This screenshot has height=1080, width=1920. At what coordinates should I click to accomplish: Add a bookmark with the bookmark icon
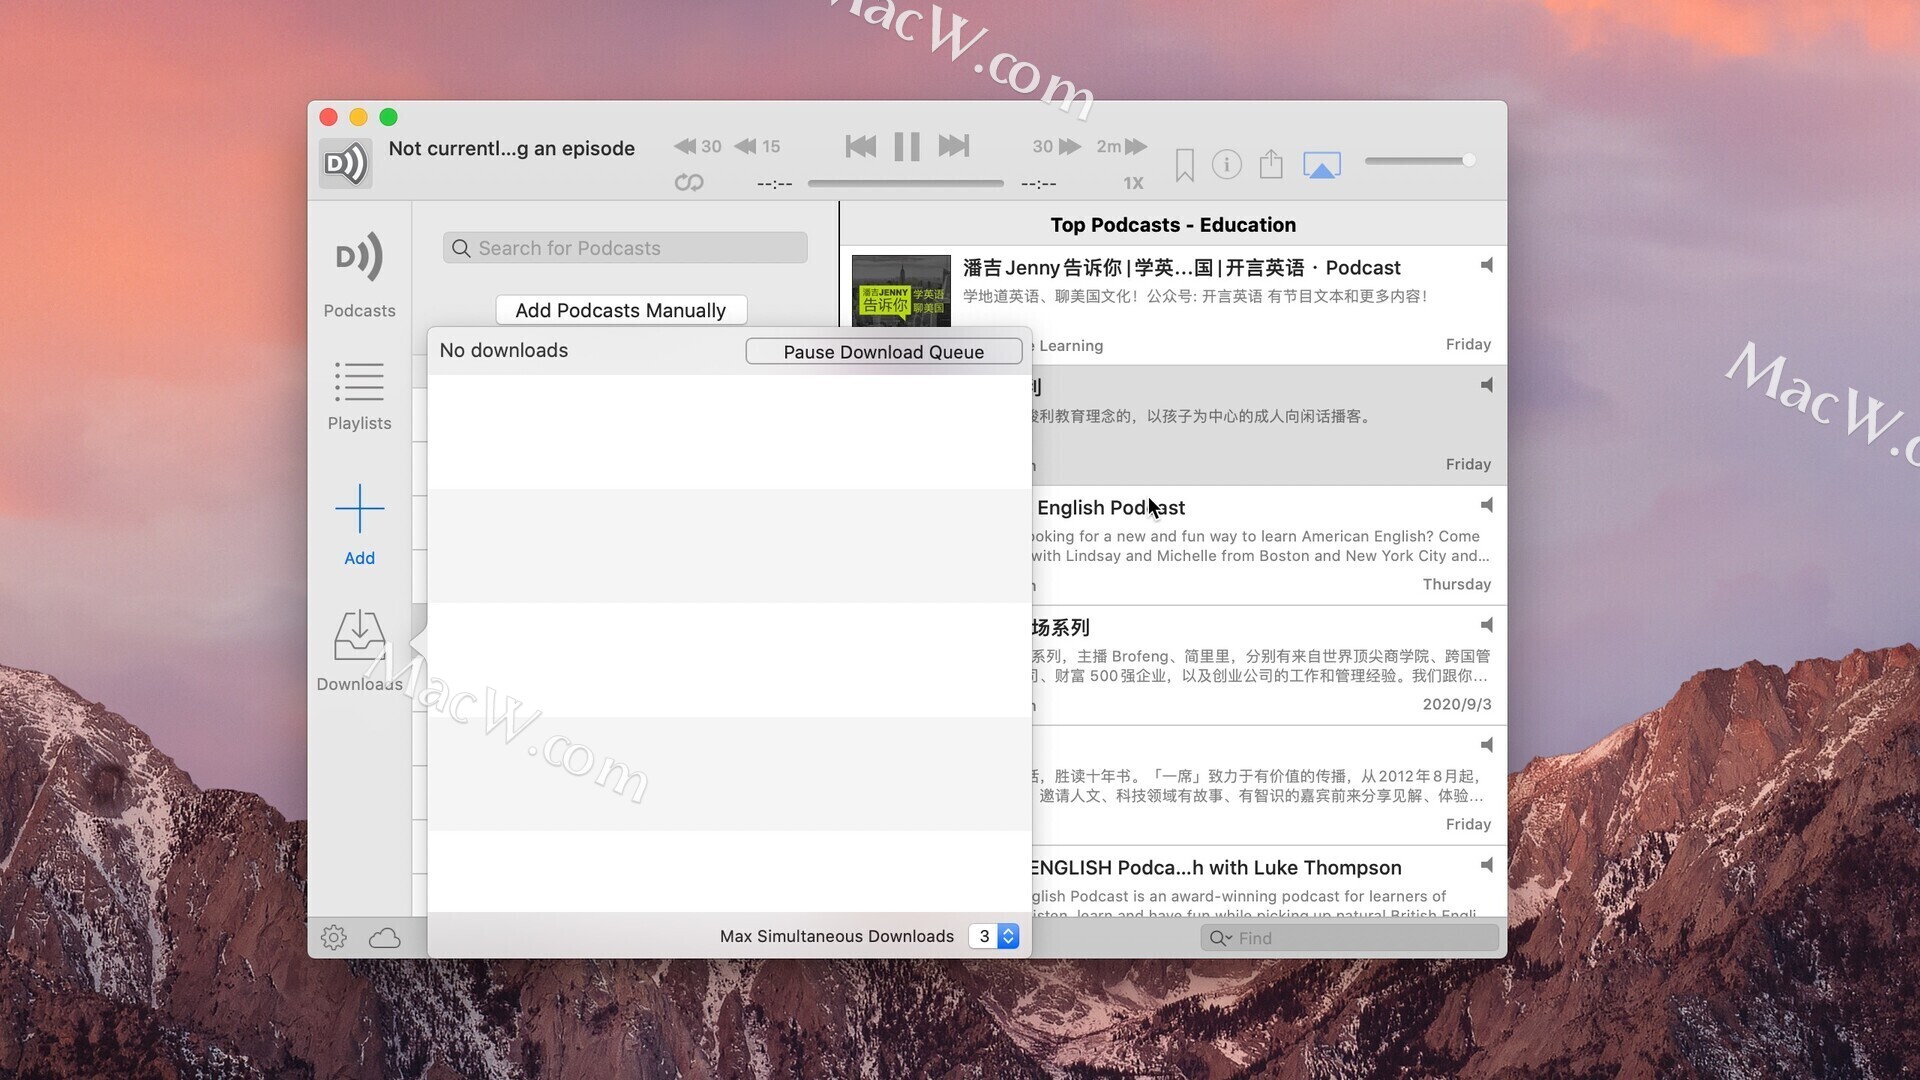pos(1185,165)
